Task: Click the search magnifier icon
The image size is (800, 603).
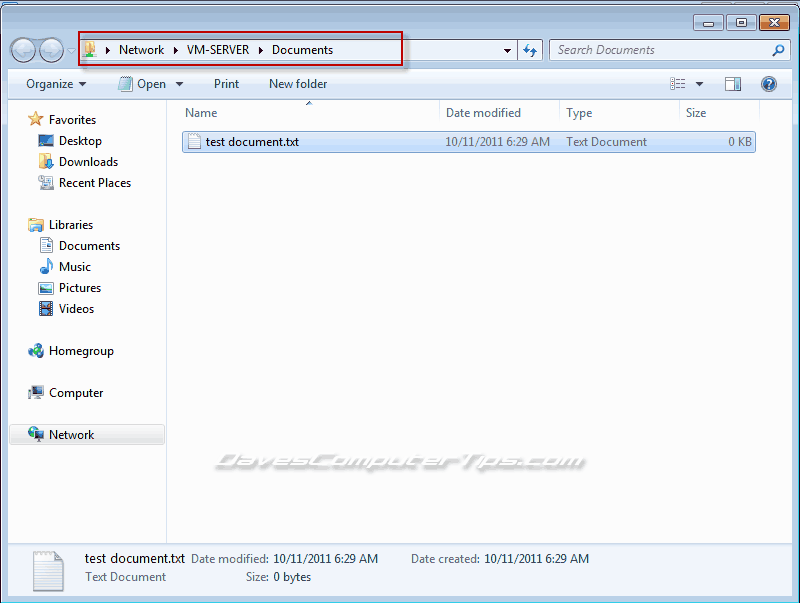Action: [778, 50]
